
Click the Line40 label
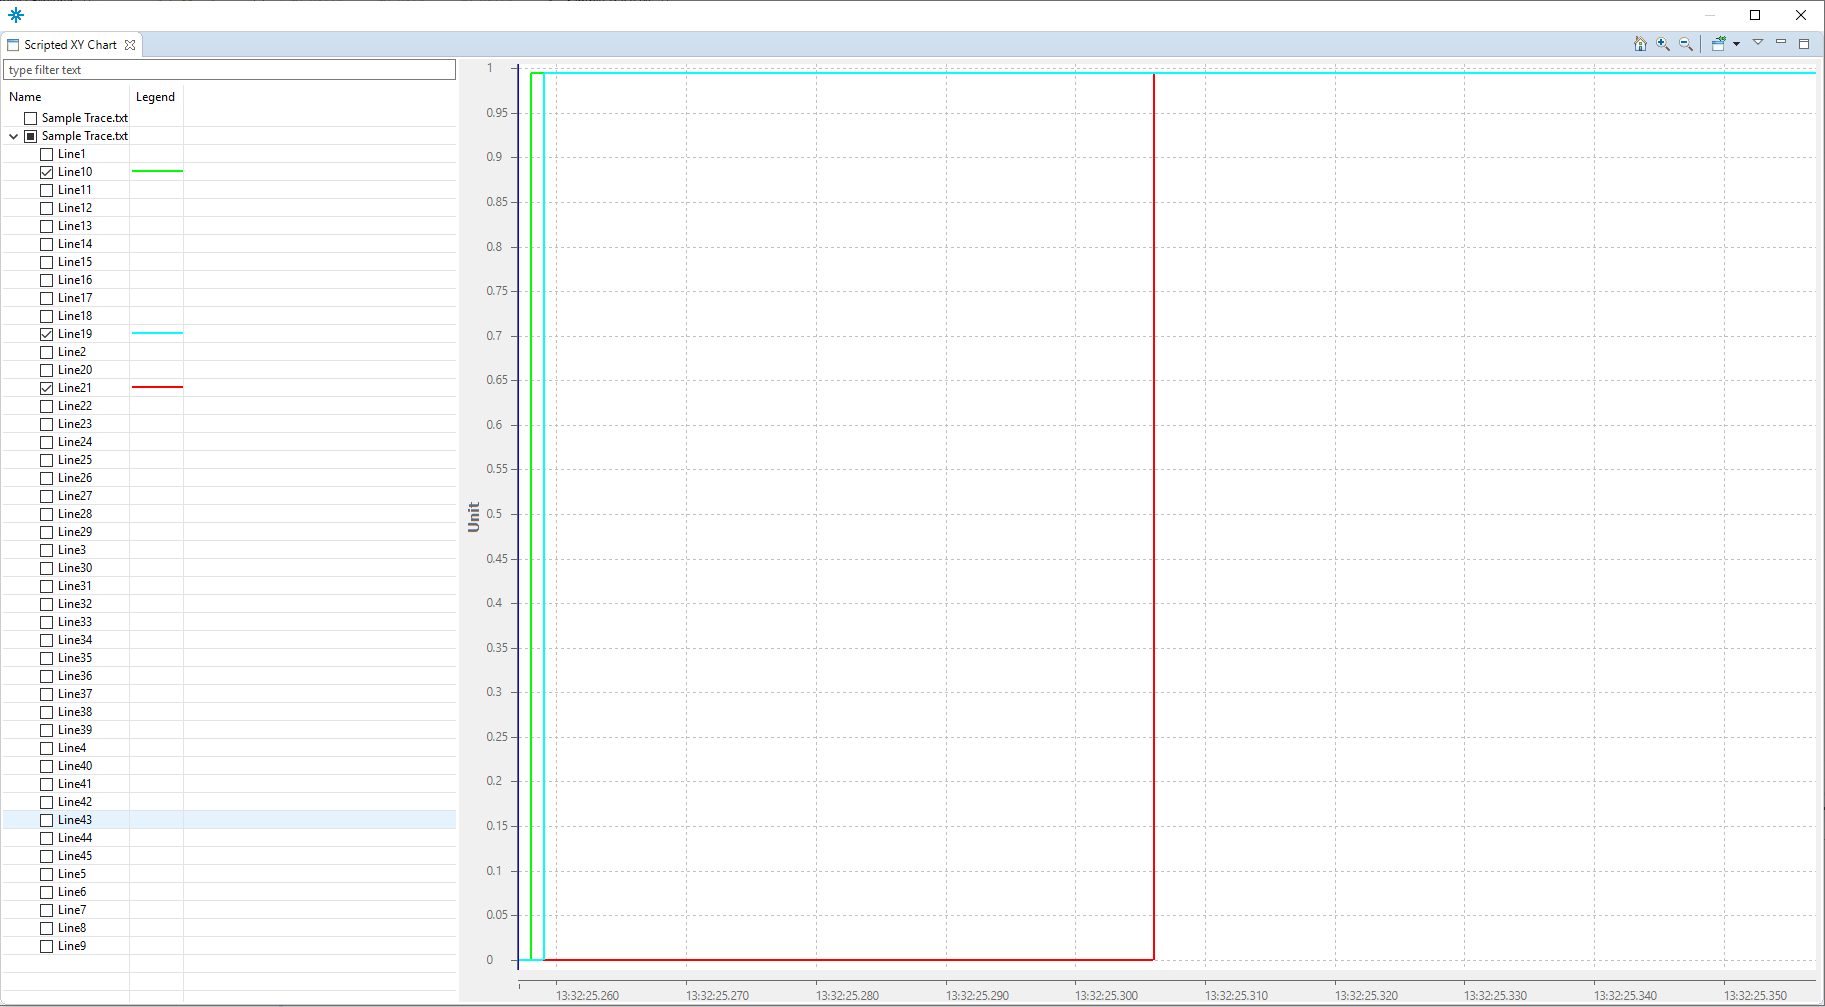click(x=75, y=766)
